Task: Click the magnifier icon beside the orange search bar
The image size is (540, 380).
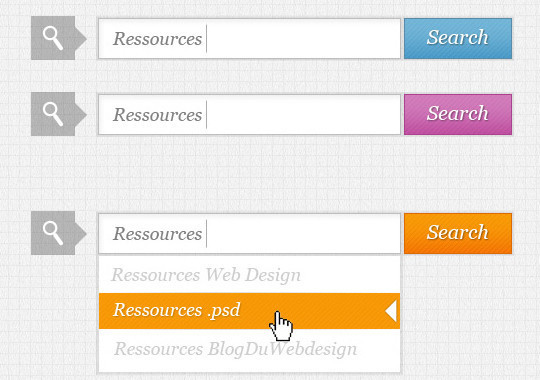Action: pyautogui.click(x=53, y=233)
